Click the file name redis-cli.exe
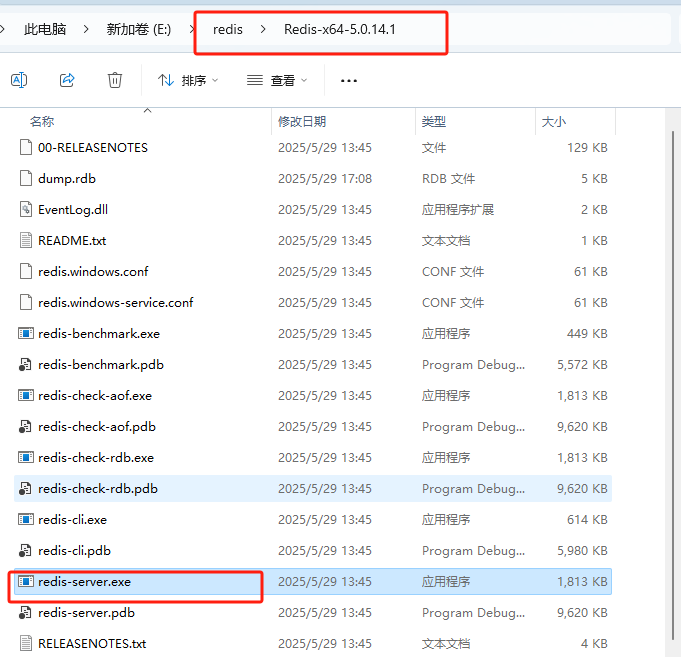The image size is (681, 657). coord(73,520)
